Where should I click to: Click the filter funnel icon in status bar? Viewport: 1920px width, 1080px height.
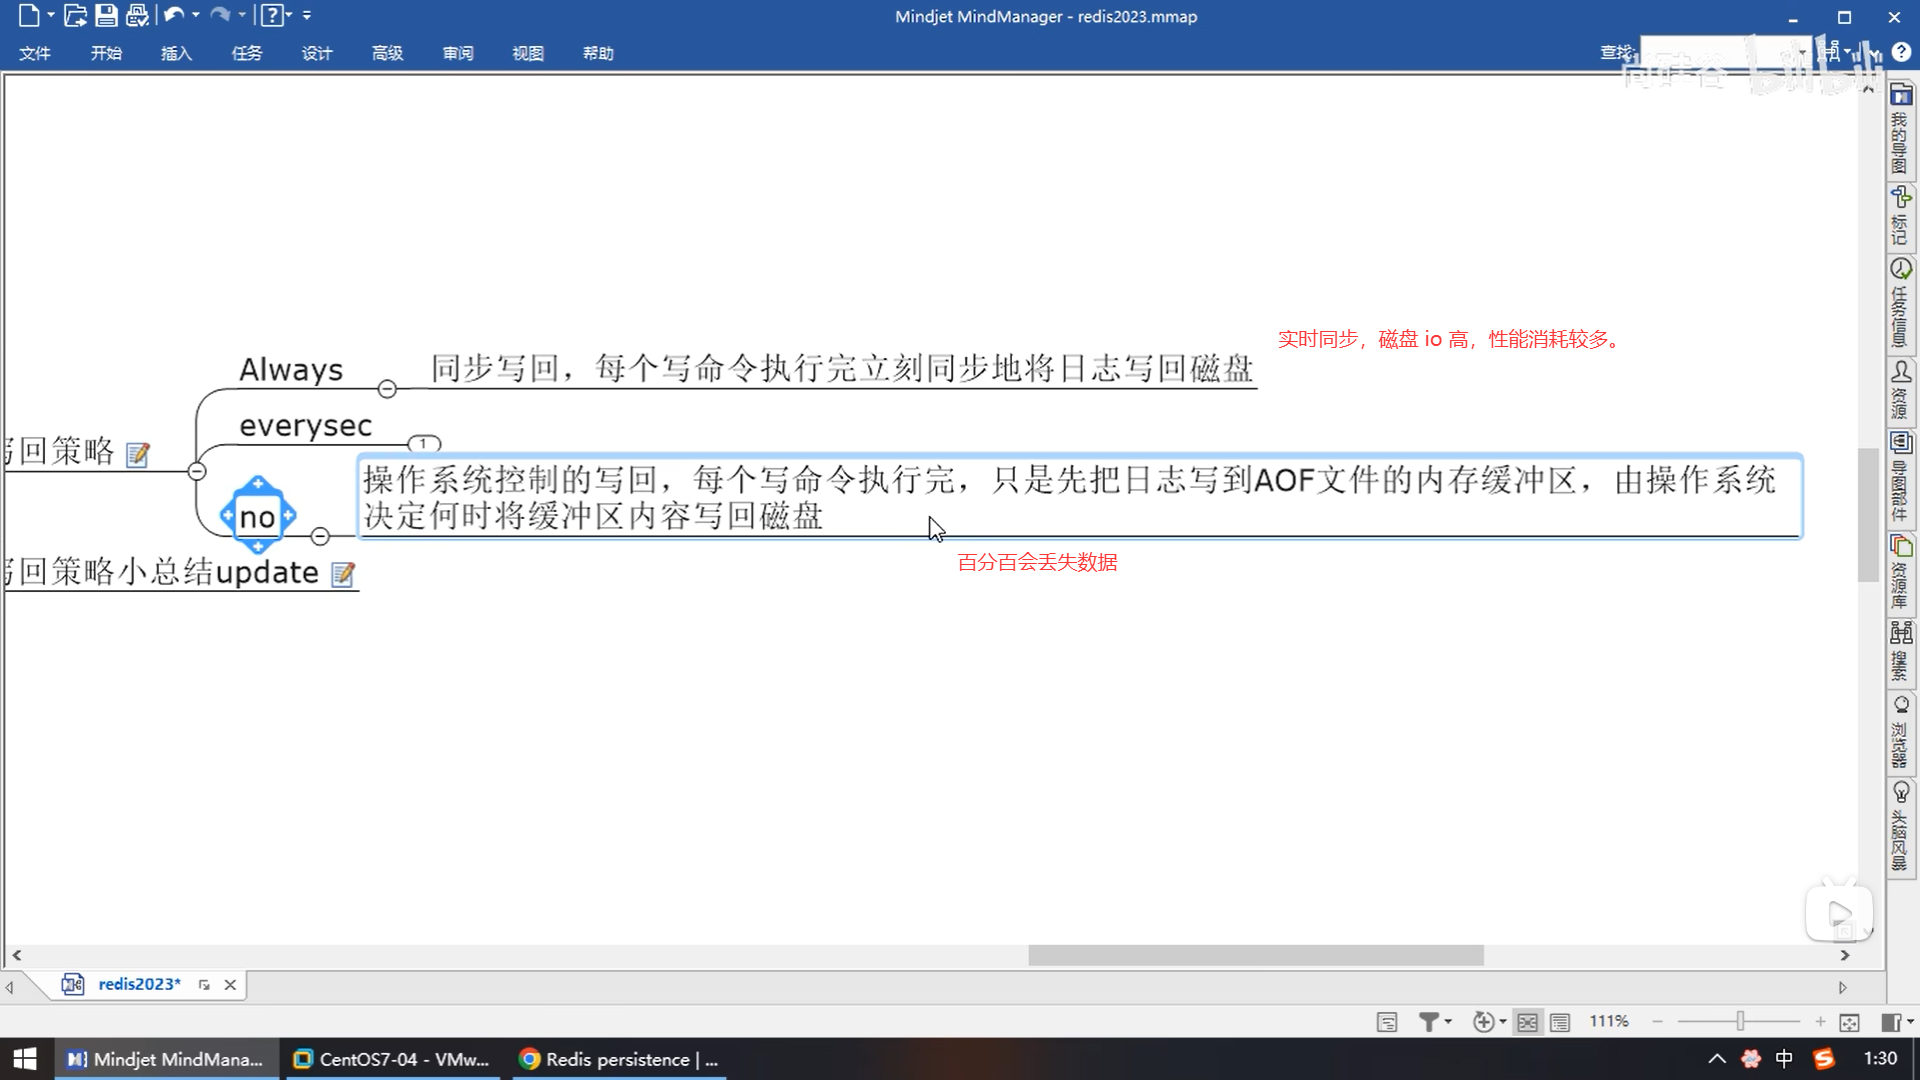(x=1429, y=1022)
